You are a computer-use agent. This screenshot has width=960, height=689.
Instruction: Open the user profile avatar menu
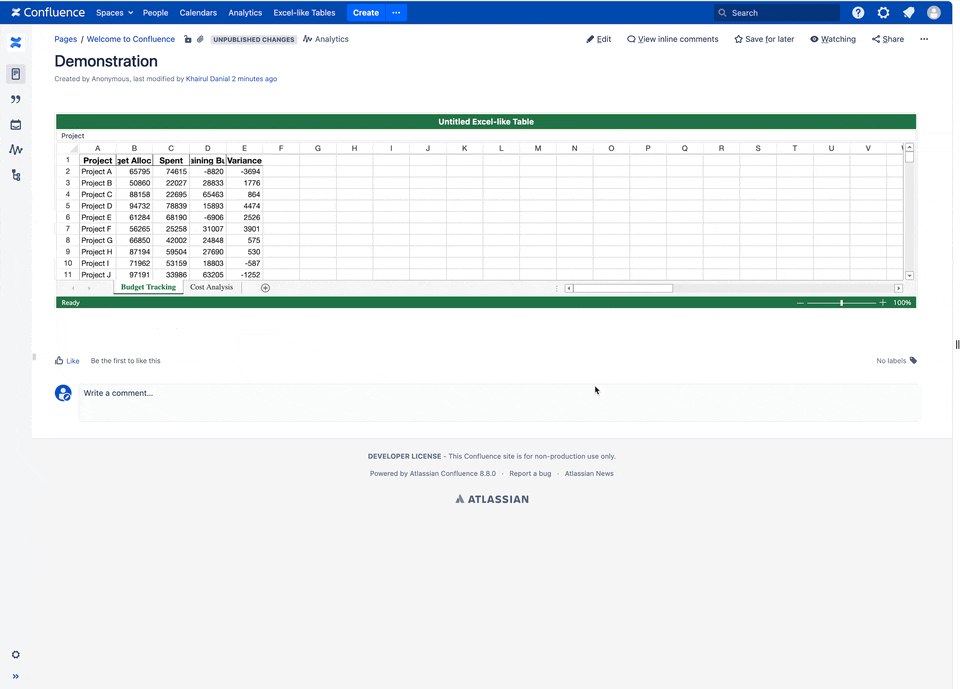(934, 13)
